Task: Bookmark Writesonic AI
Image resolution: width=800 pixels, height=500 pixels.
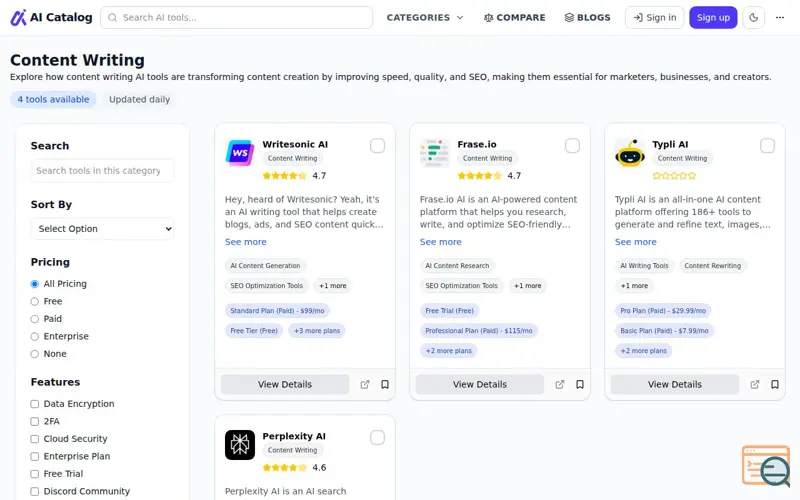Action: (385, 384)
